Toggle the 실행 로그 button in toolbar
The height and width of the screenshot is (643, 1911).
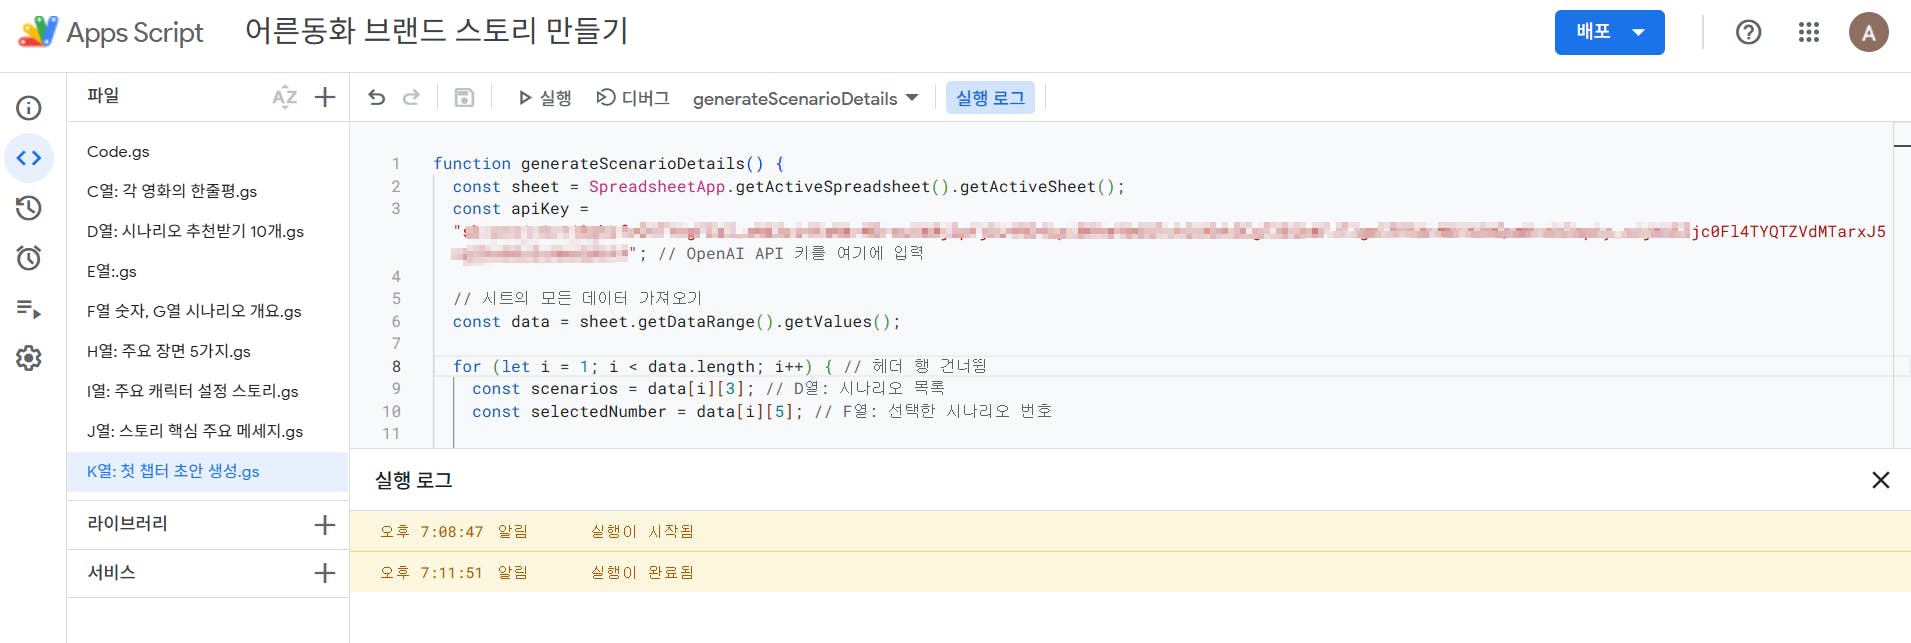coord(990,98)
